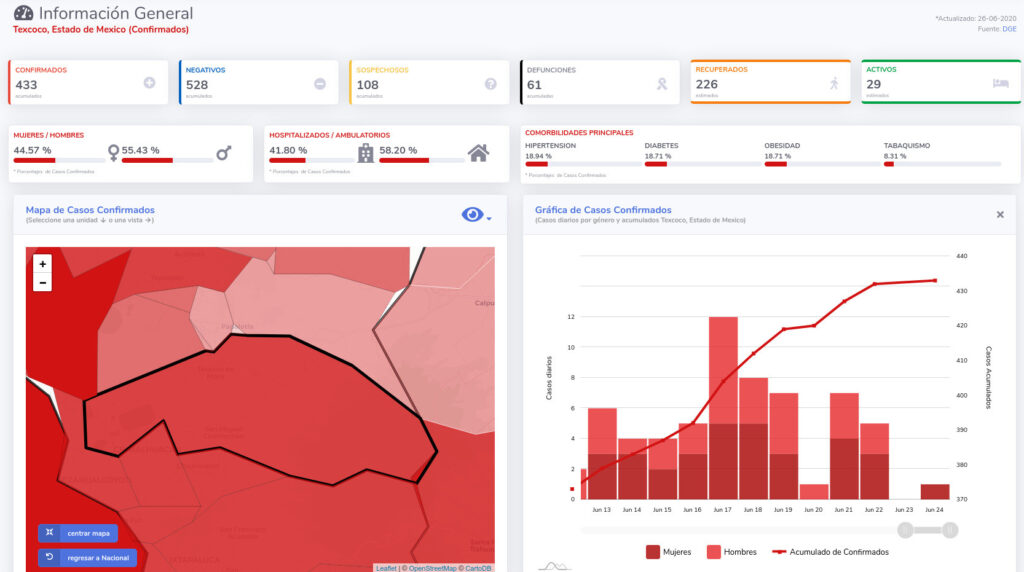Viewport: 1024px width, 572px height.
Task: Click the ribbon icon on Defunciones card
Action: tap(661, 84)
